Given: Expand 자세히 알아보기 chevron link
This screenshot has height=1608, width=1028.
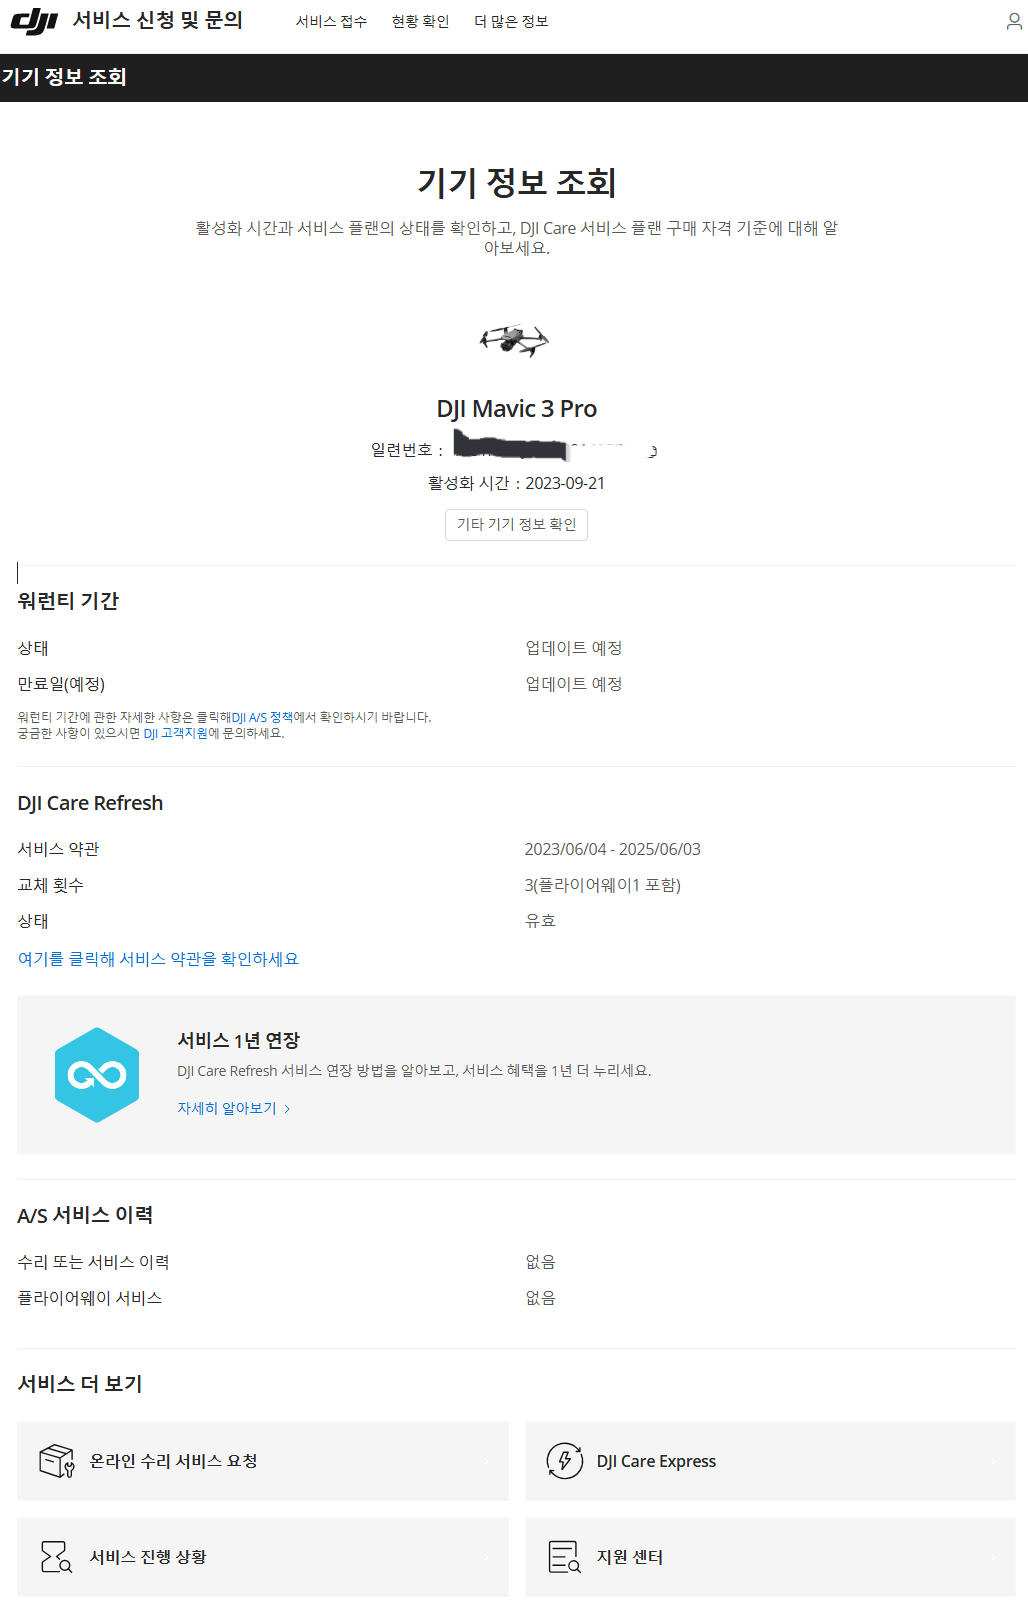Looking at the screenshot, I should (234, 1108).
